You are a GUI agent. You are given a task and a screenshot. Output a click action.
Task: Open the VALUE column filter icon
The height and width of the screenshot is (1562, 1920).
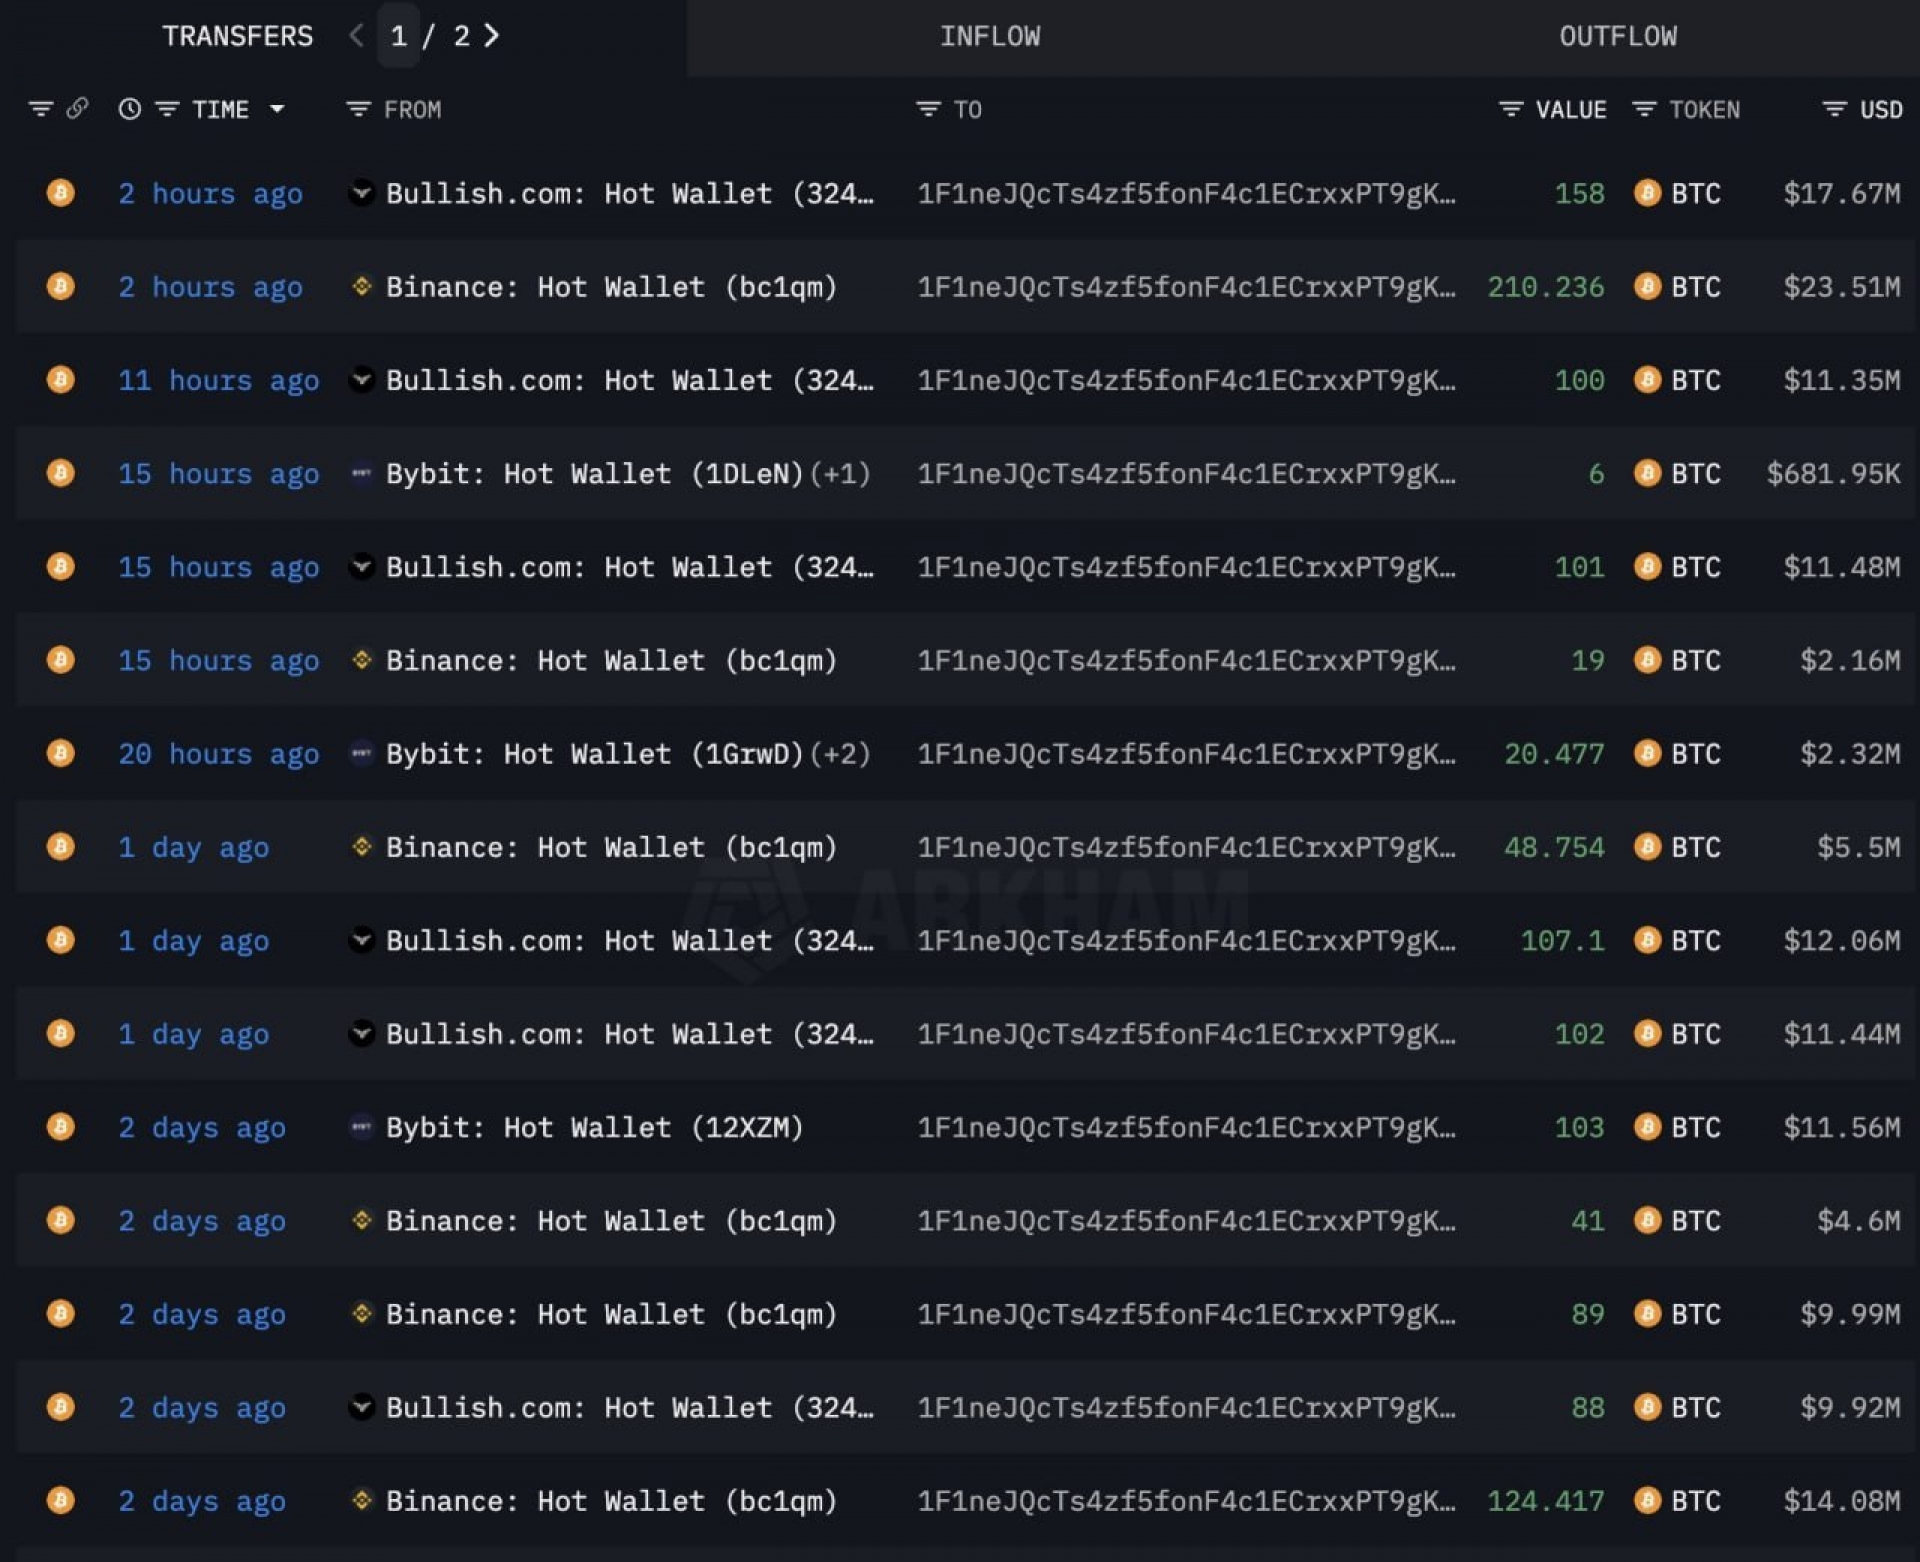tap(1510, 109)
